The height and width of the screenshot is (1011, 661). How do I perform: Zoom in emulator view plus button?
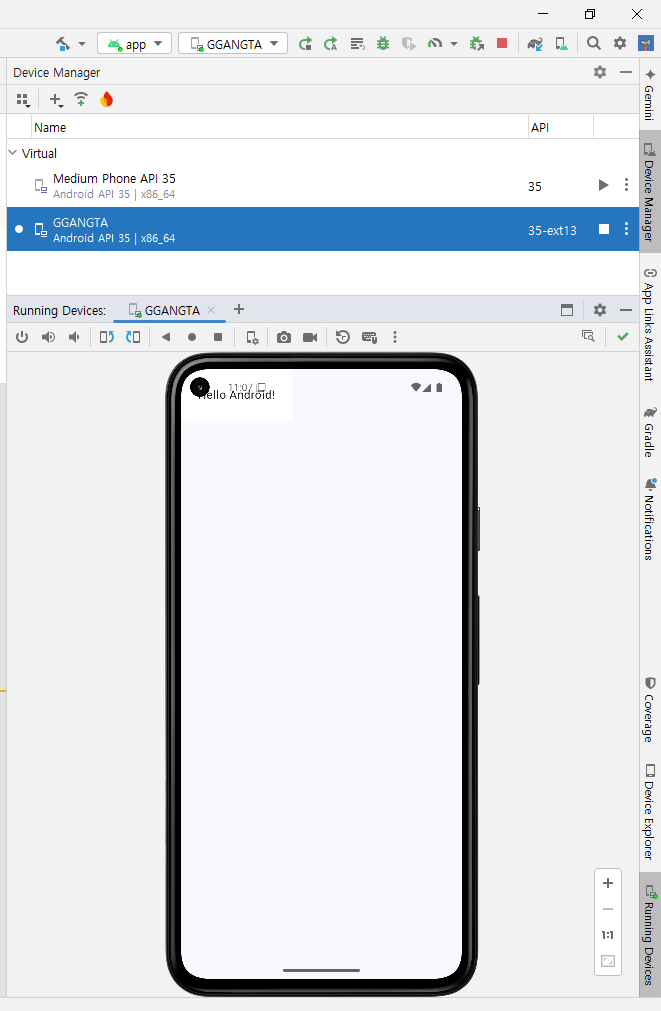(607, 883)
